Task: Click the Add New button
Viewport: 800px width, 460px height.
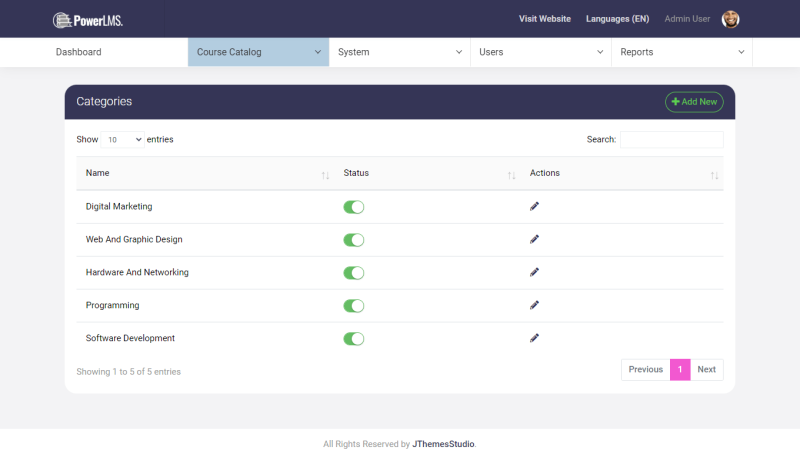Action: 694,102
